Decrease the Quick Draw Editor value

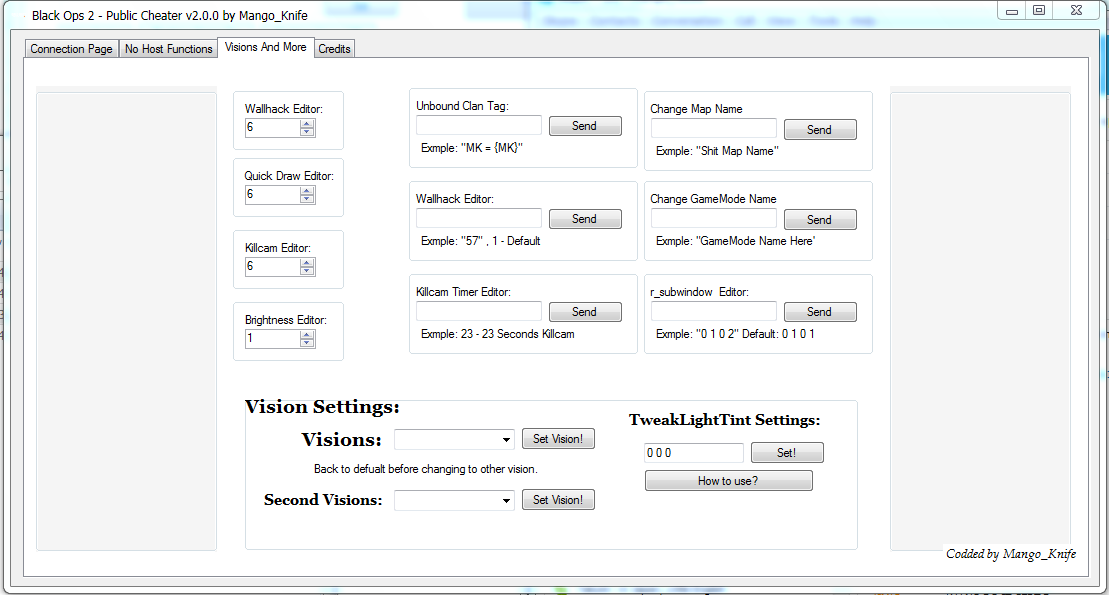pyautogui.click(x=306, y=199)
